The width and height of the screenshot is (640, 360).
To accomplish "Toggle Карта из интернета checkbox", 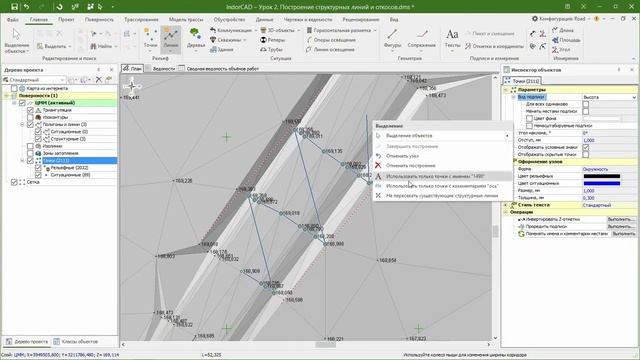I will coord(14,88).
